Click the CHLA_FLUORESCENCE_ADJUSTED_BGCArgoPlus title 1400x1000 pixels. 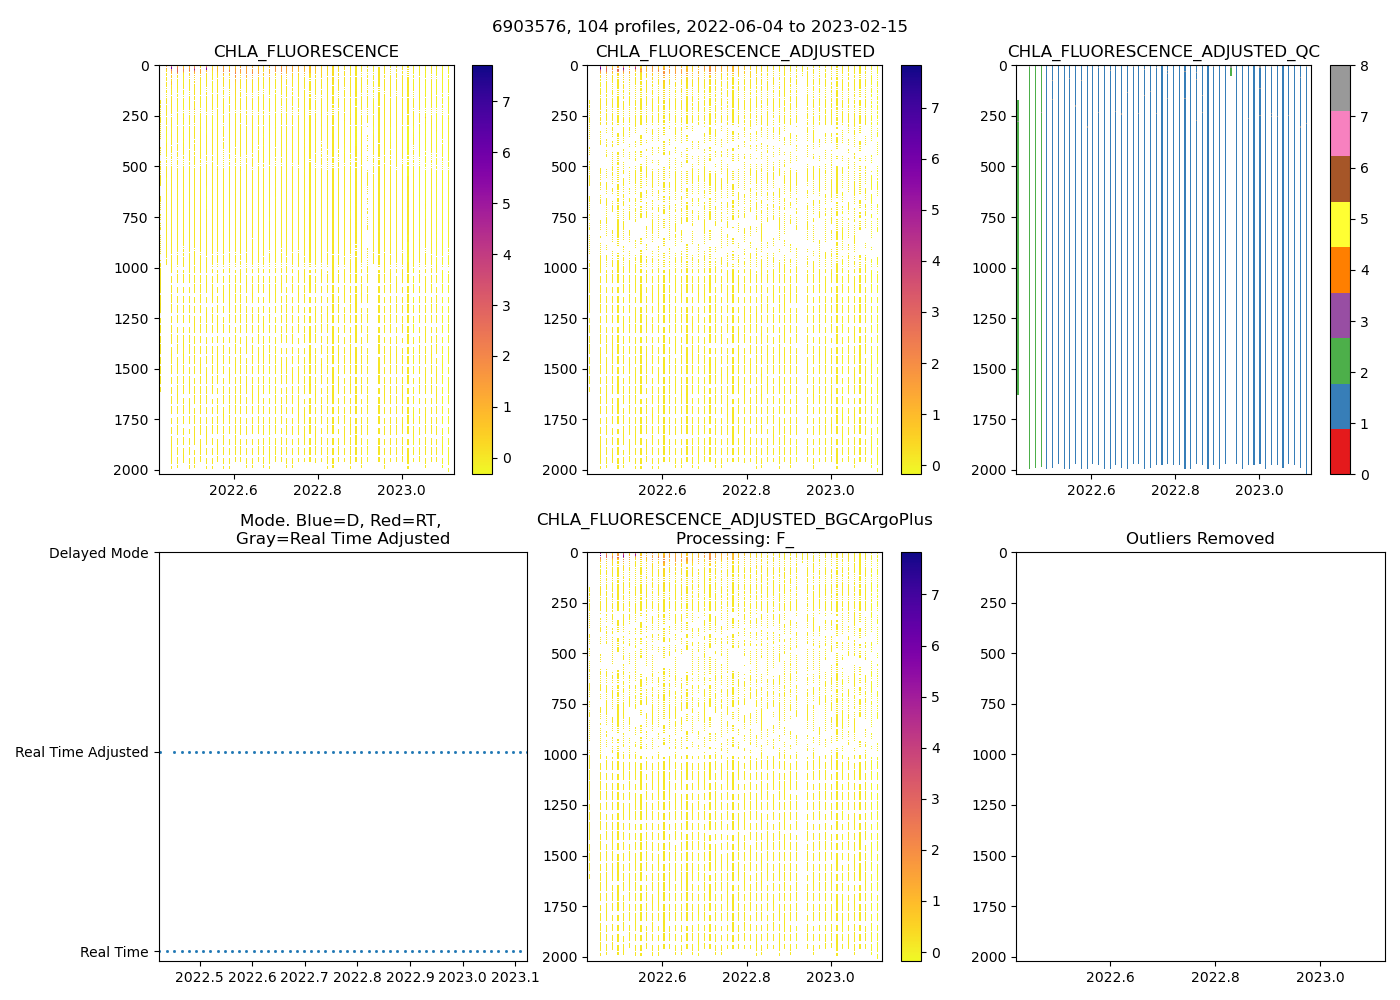pyautogui.click(x=734, y=520)
